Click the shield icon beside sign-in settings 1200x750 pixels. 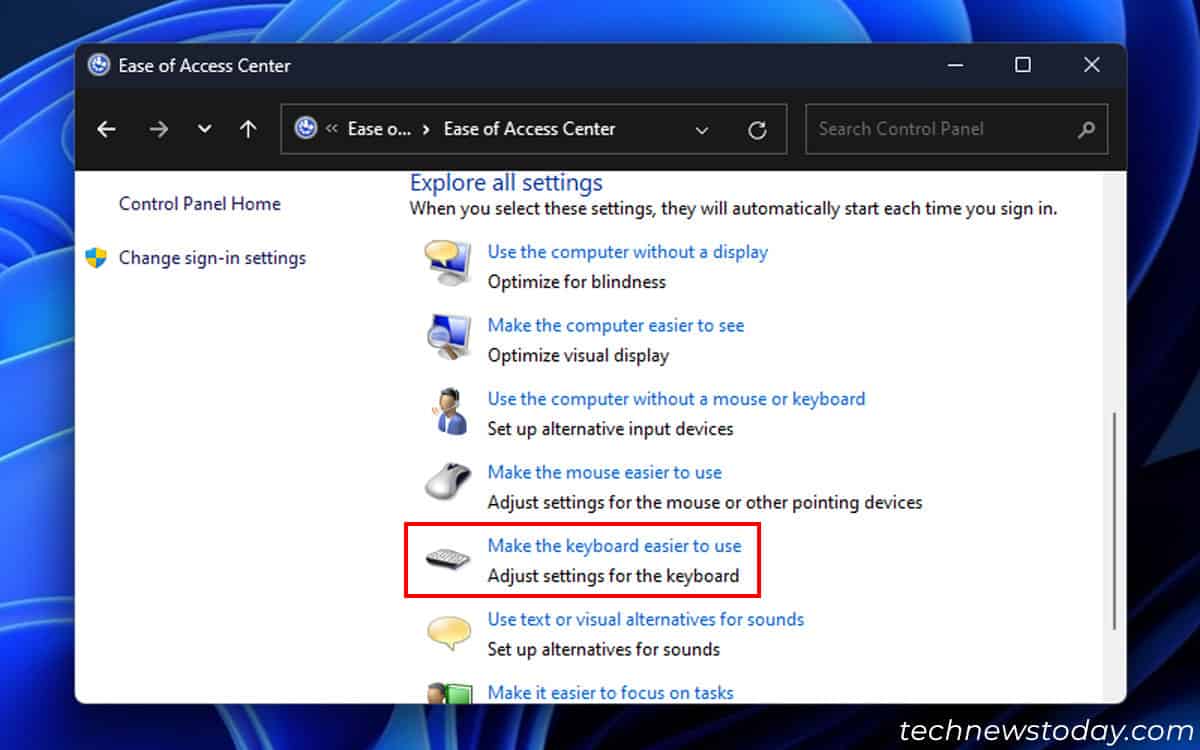(x=96, y=258)
